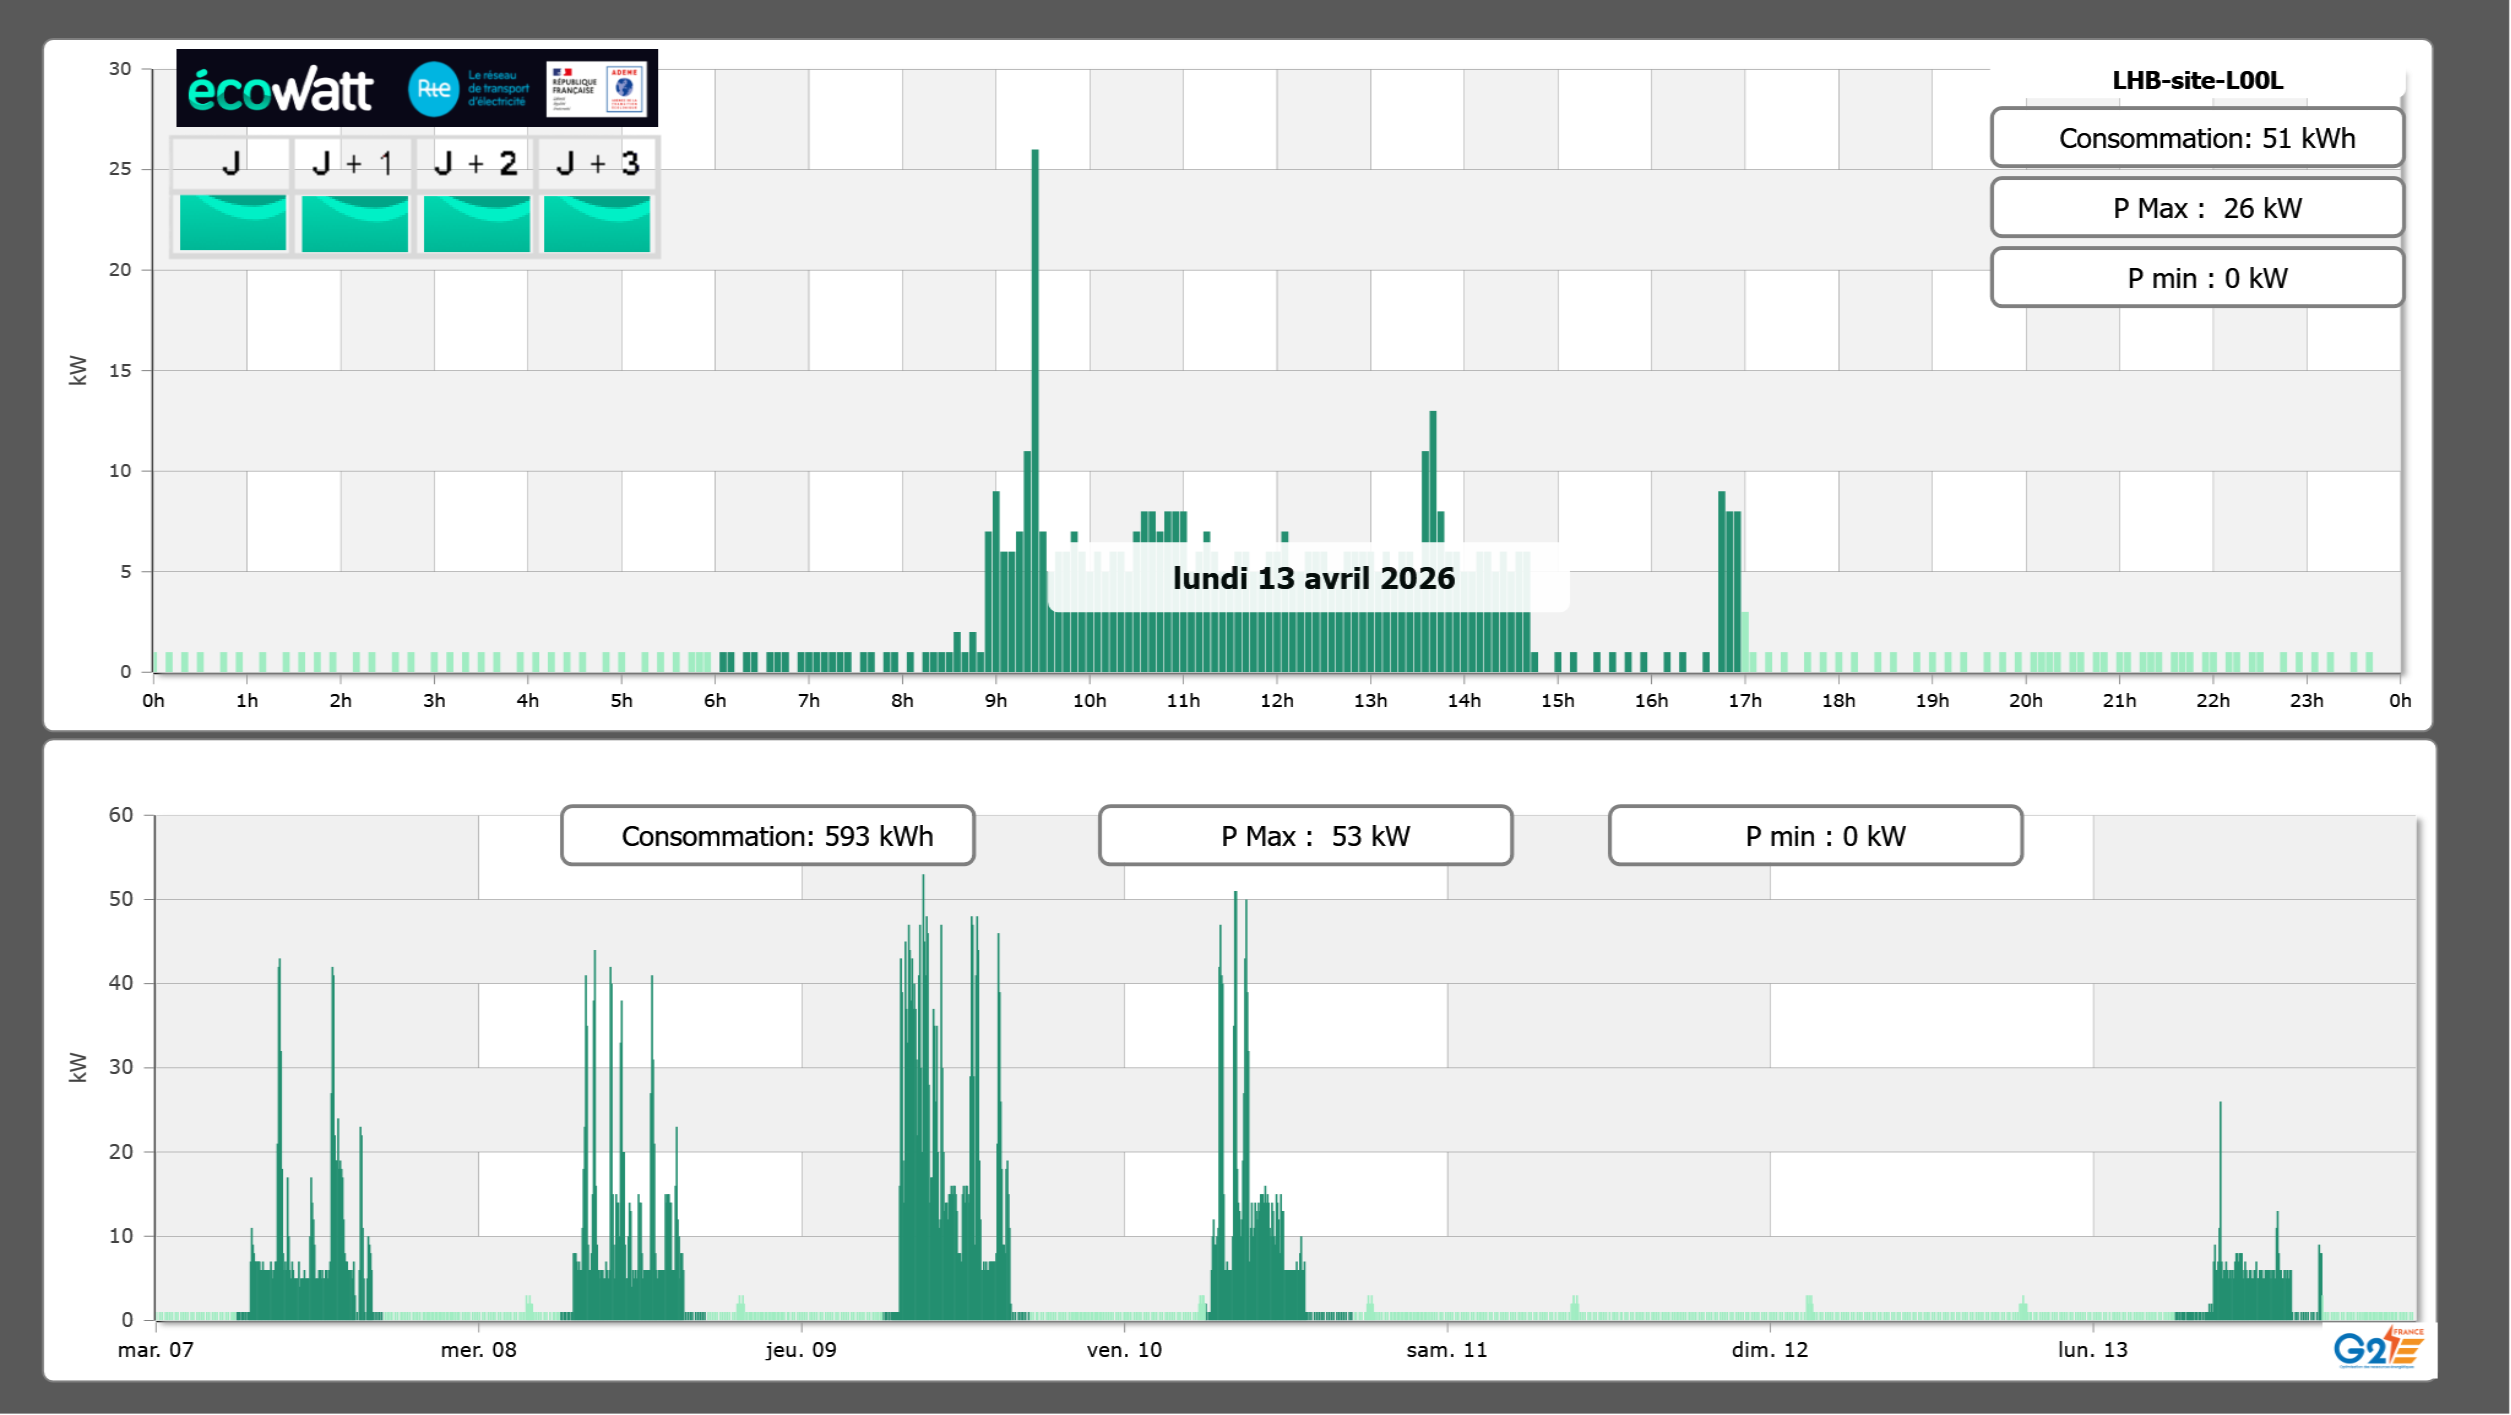
Task: Click the RTE round blue logo
Action: pos(433,89)
